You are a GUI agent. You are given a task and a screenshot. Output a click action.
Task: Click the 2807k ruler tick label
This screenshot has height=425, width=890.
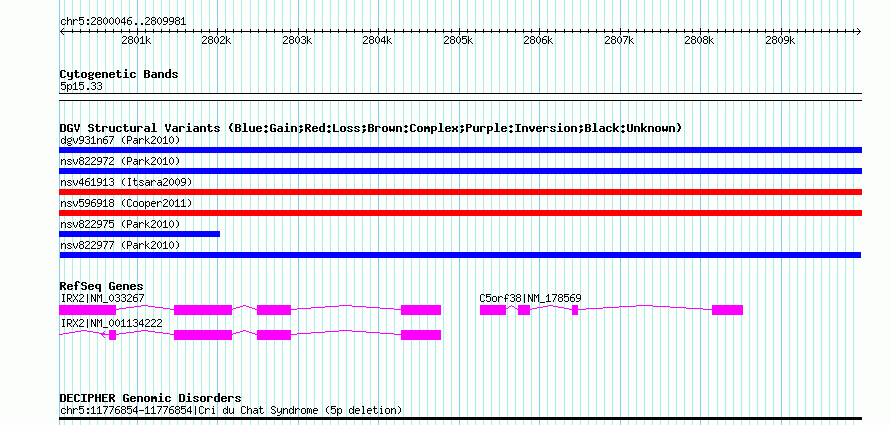[x=619, y=41]
